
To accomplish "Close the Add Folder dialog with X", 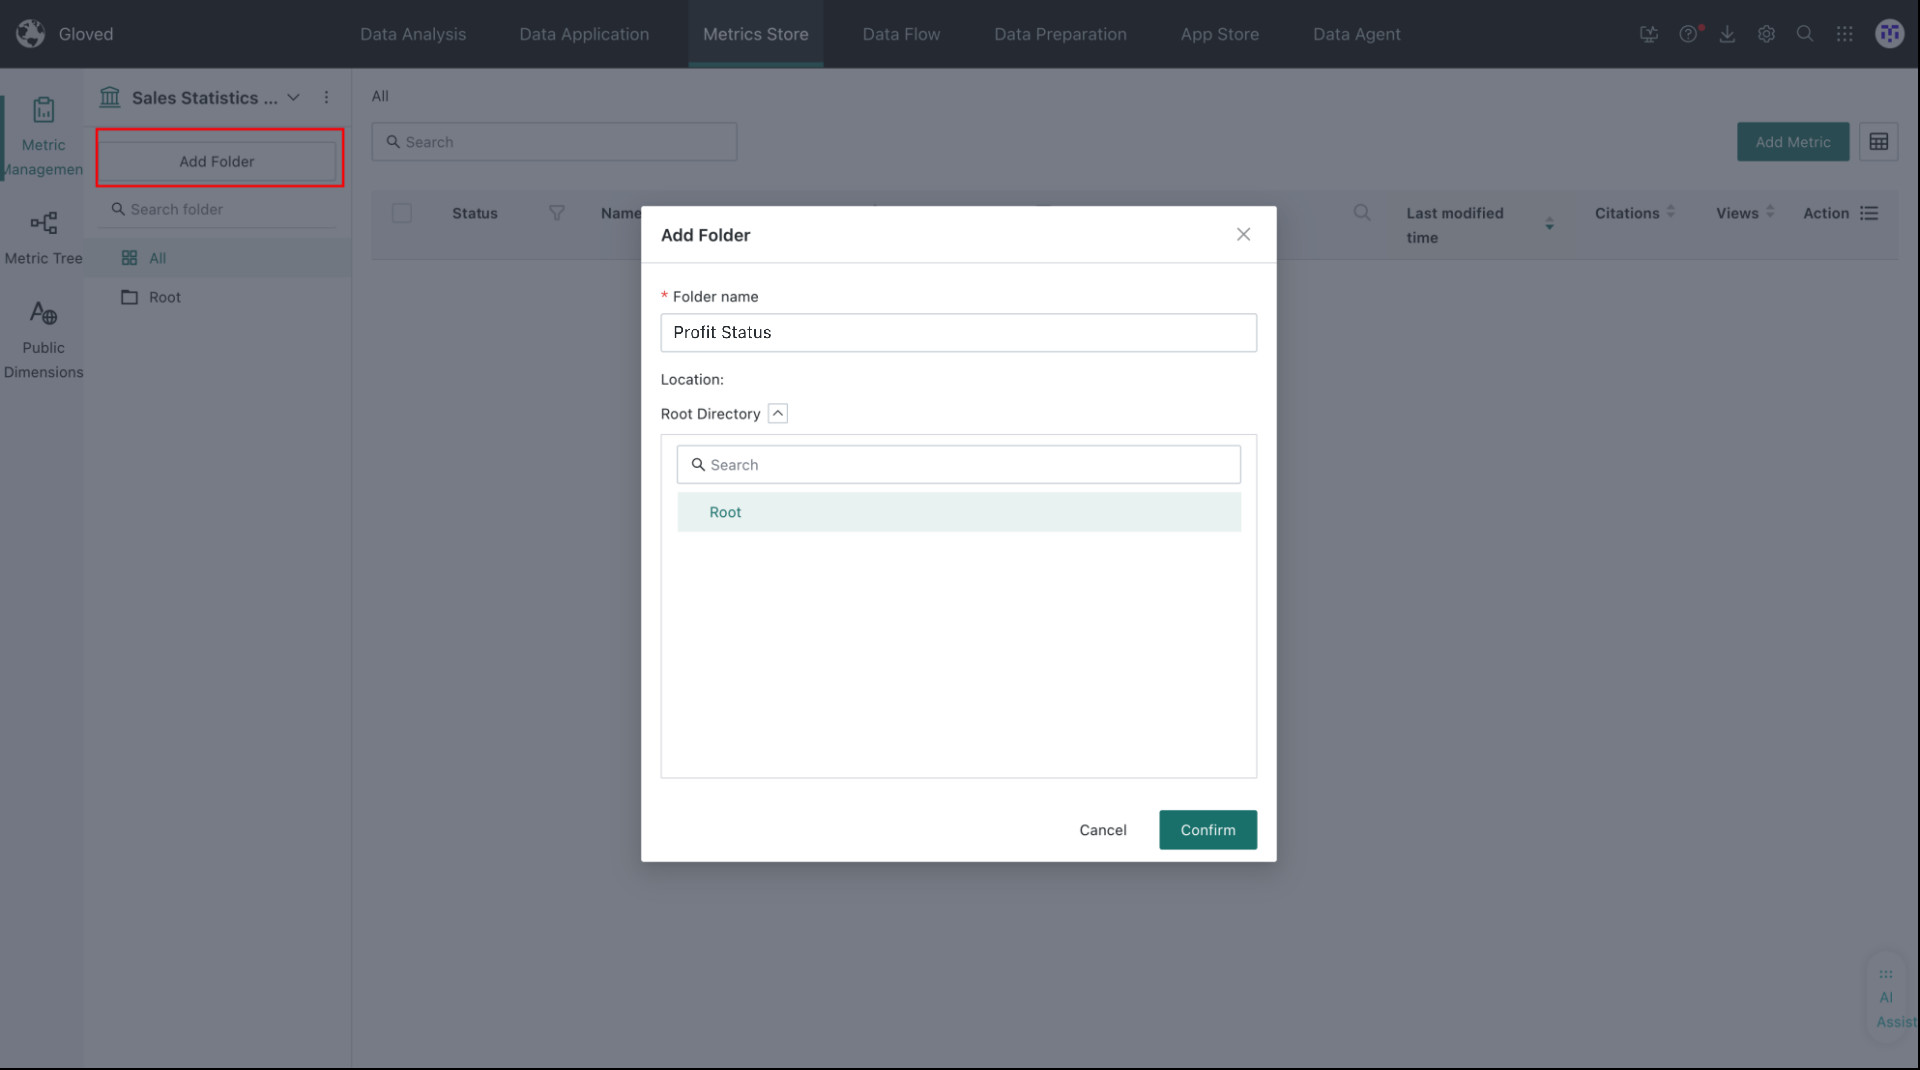I will (1243, 234).
